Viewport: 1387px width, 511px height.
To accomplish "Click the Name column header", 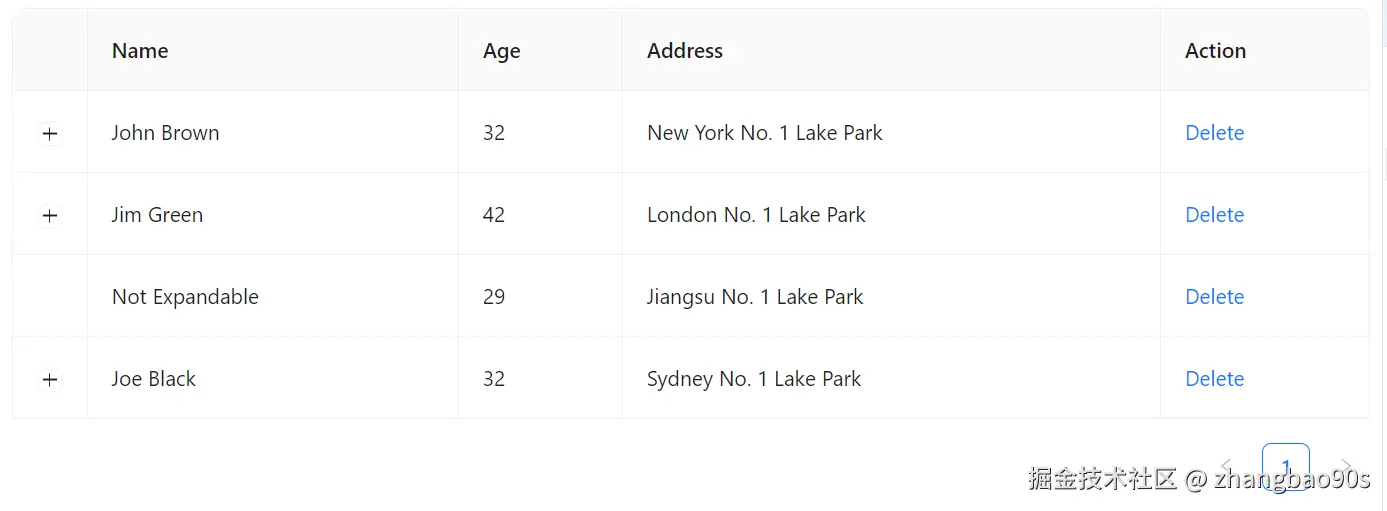I will [x=140, y=51].
